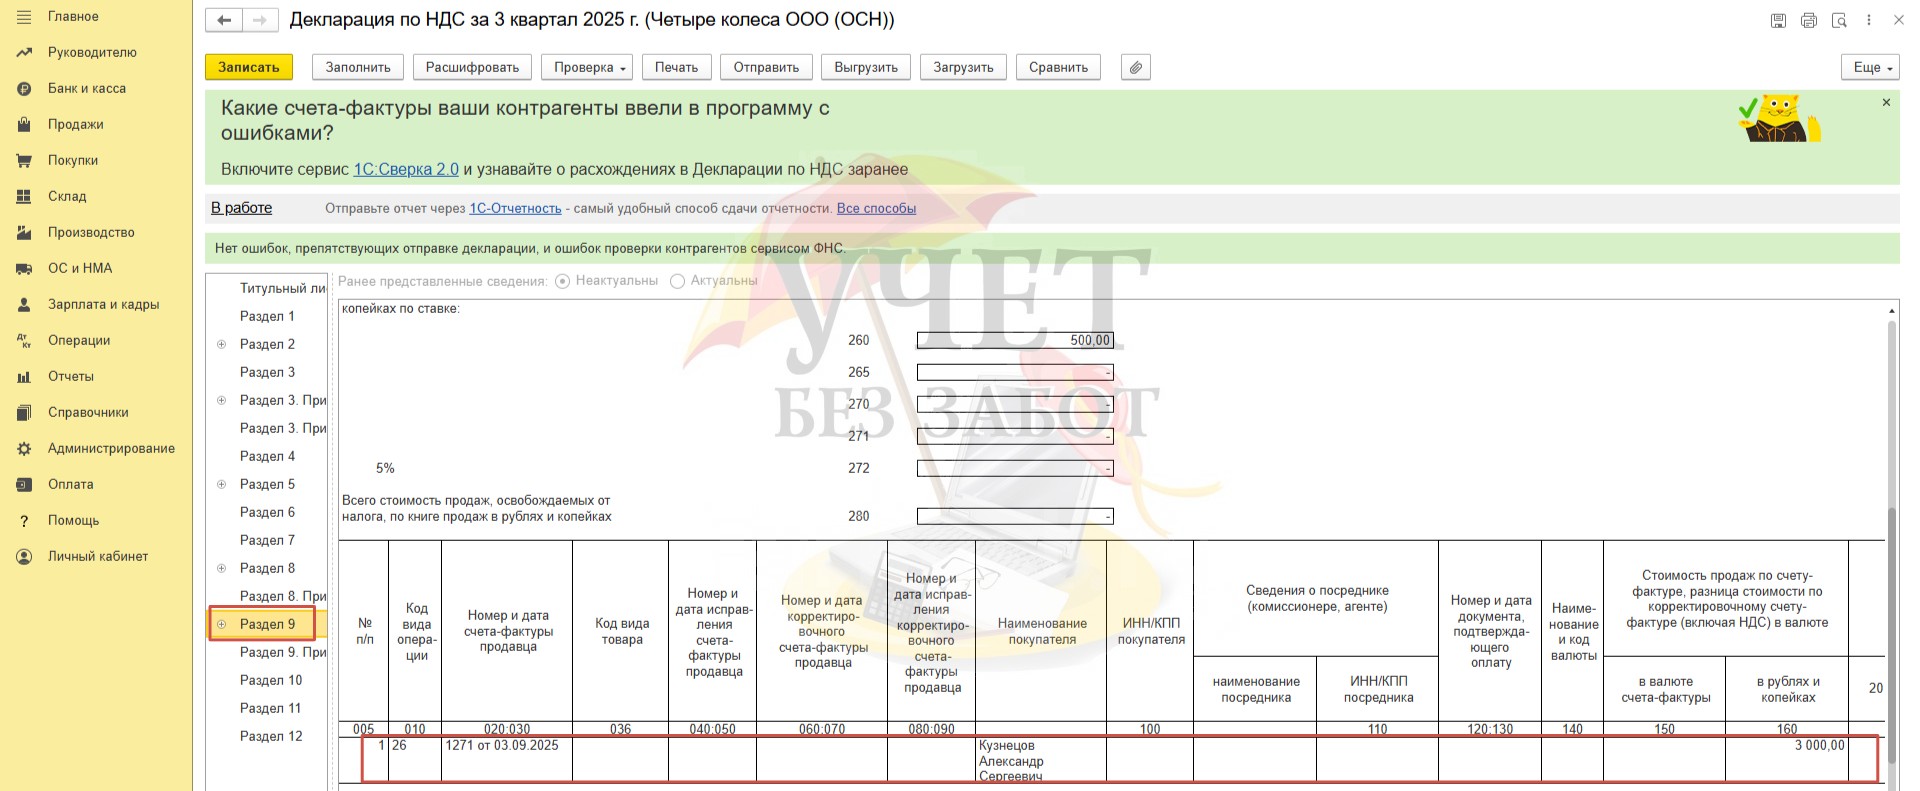Click the empty line 265 field
1920x791 pixels.
pyautogui.click(x=1015, y=372)
